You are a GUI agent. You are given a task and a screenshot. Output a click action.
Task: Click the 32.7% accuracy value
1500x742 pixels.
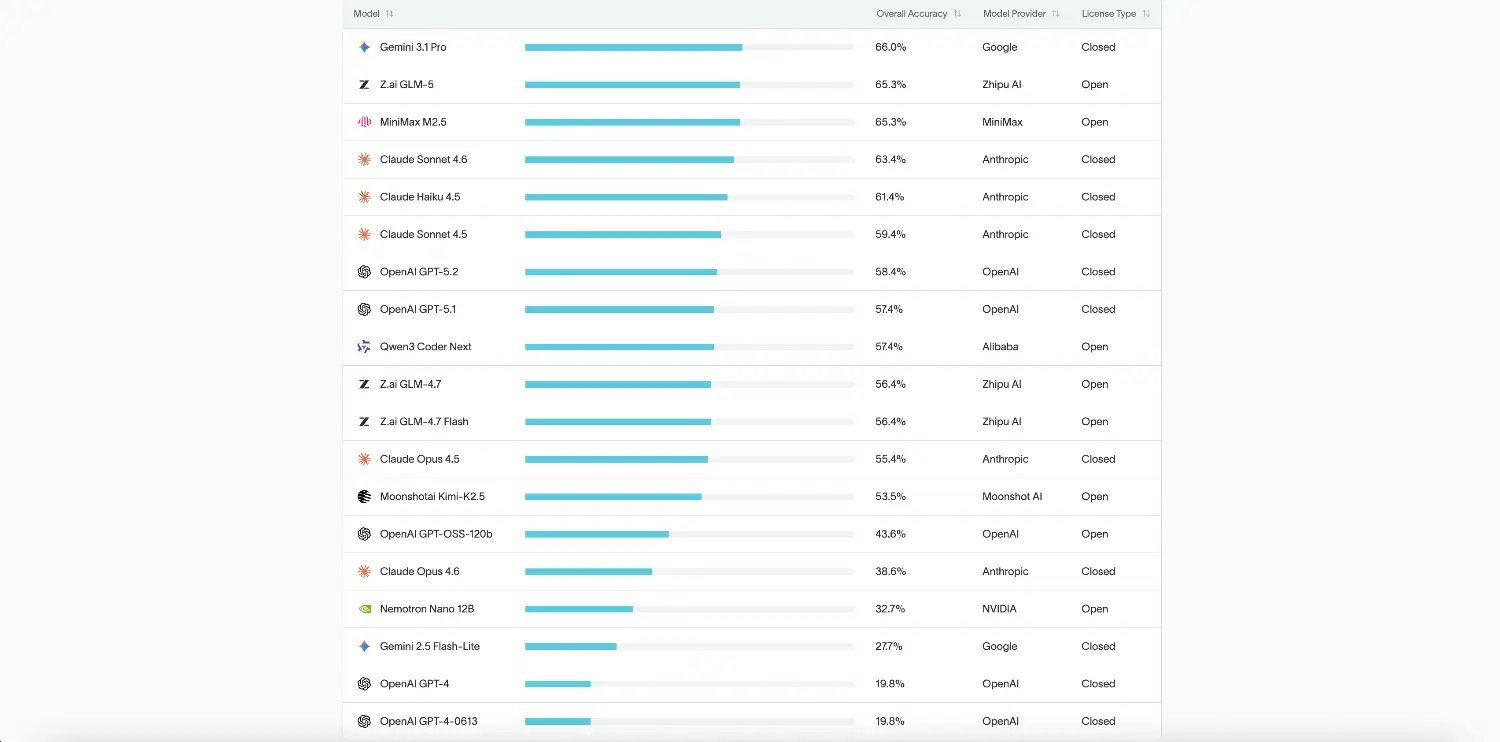click(x=891, y=609)
